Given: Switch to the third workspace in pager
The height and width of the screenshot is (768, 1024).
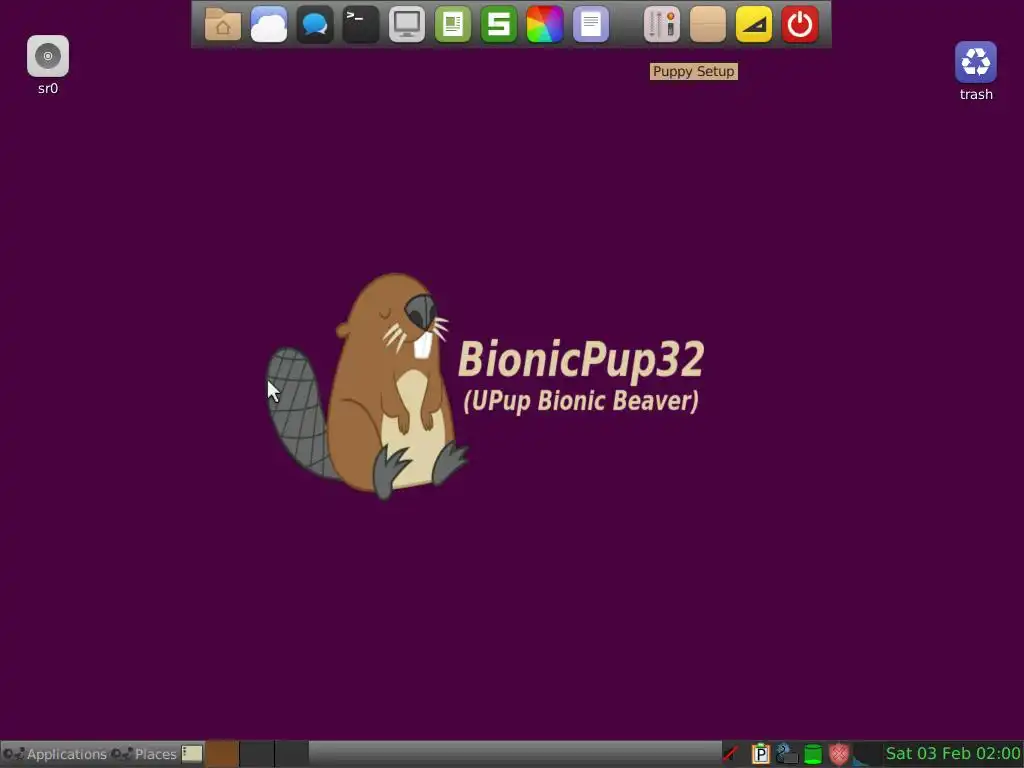Looking at the screenshot, I should (x=291, y=754).
